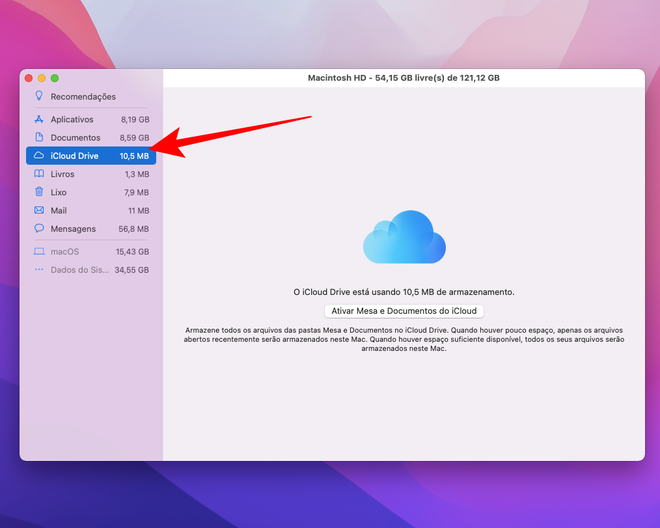Screen dimensions: 660x528
Task: Select the macOS row
Action: point(91,251)
